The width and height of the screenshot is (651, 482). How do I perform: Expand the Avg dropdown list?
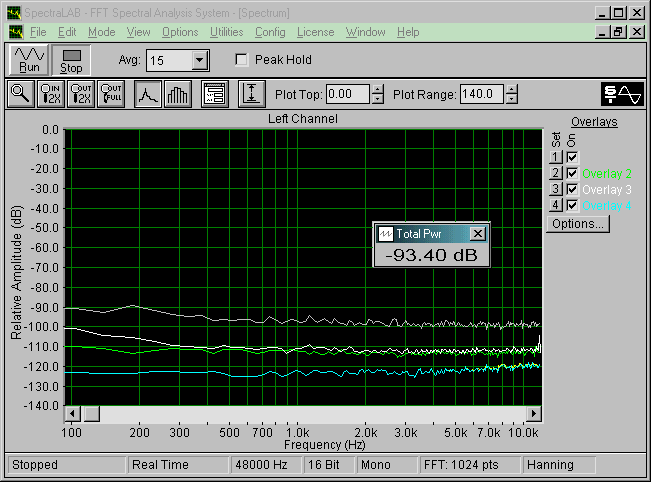(200, 61)
